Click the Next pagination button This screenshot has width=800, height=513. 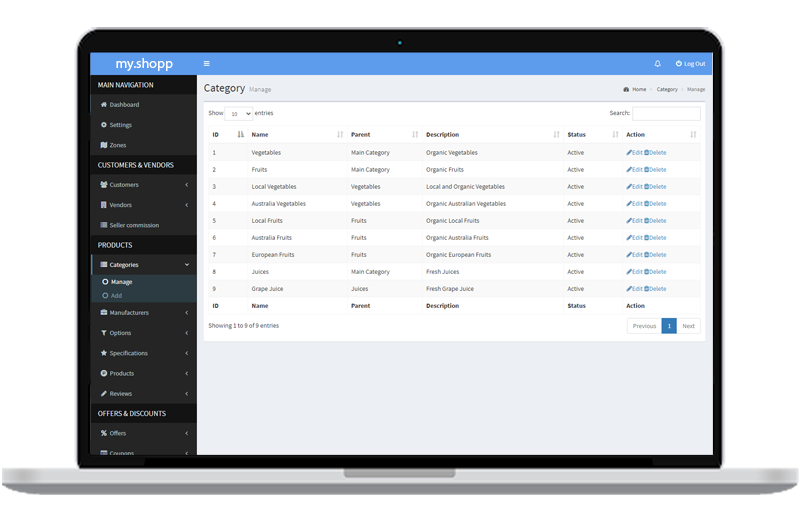tap(688, 326)
